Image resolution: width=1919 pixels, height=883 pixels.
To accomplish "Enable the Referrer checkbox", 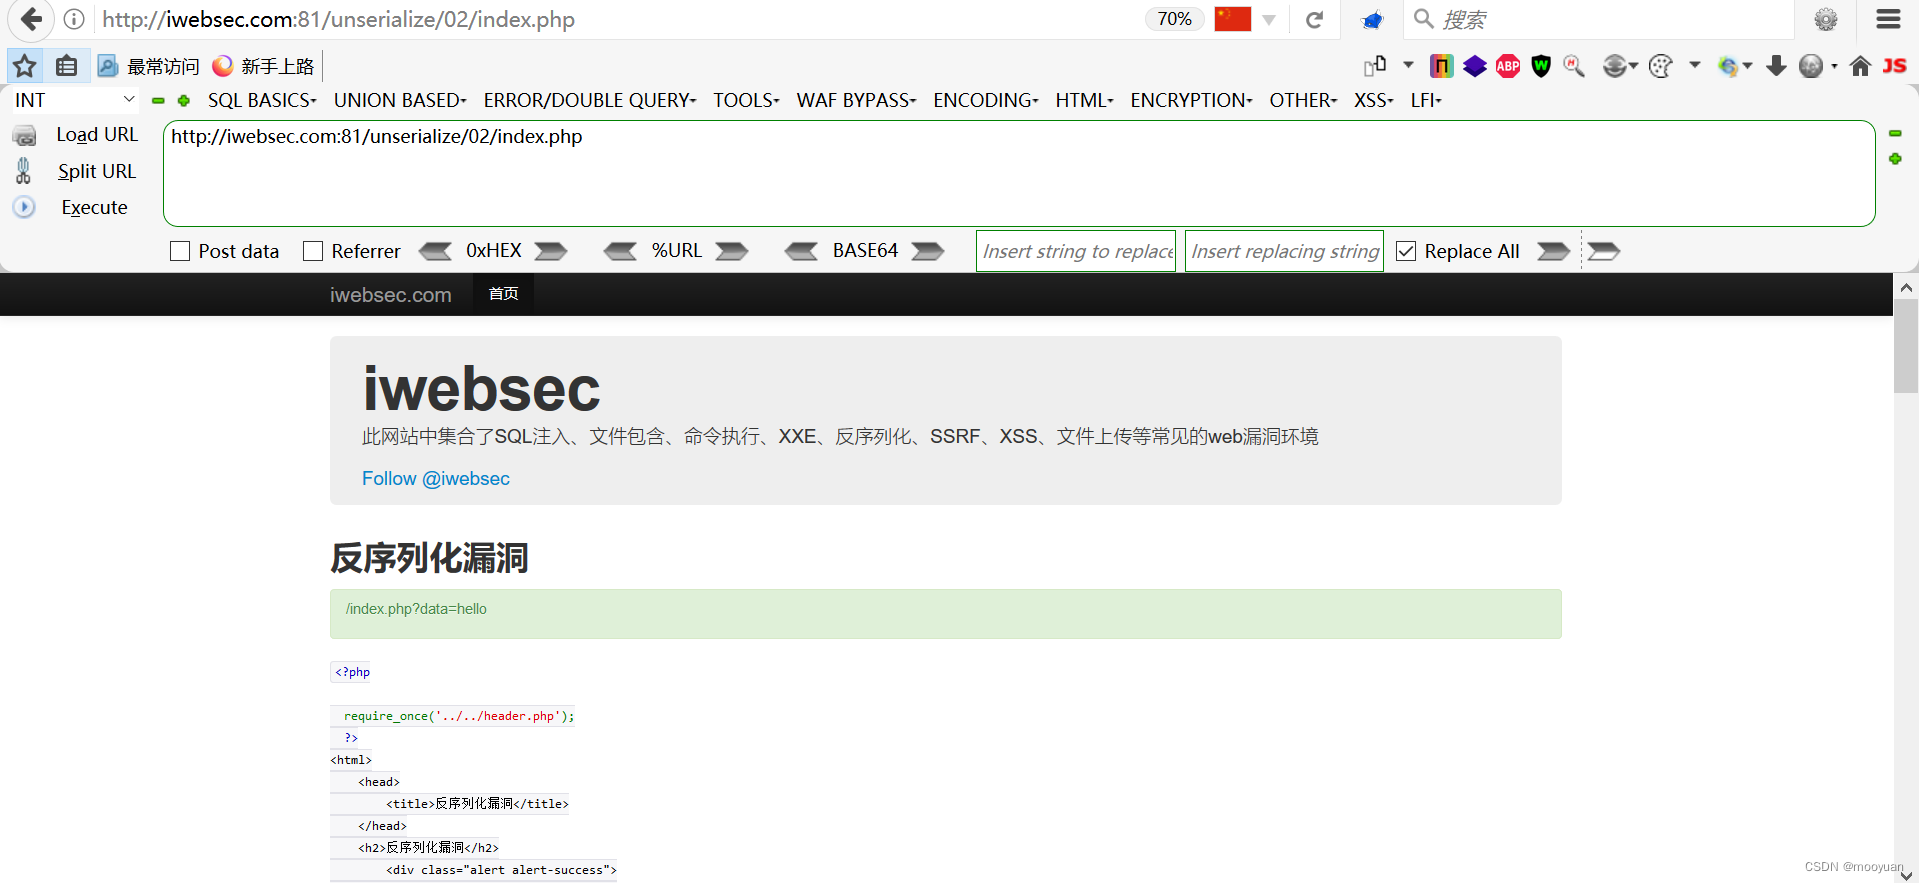I will click(x=313, y=251).
